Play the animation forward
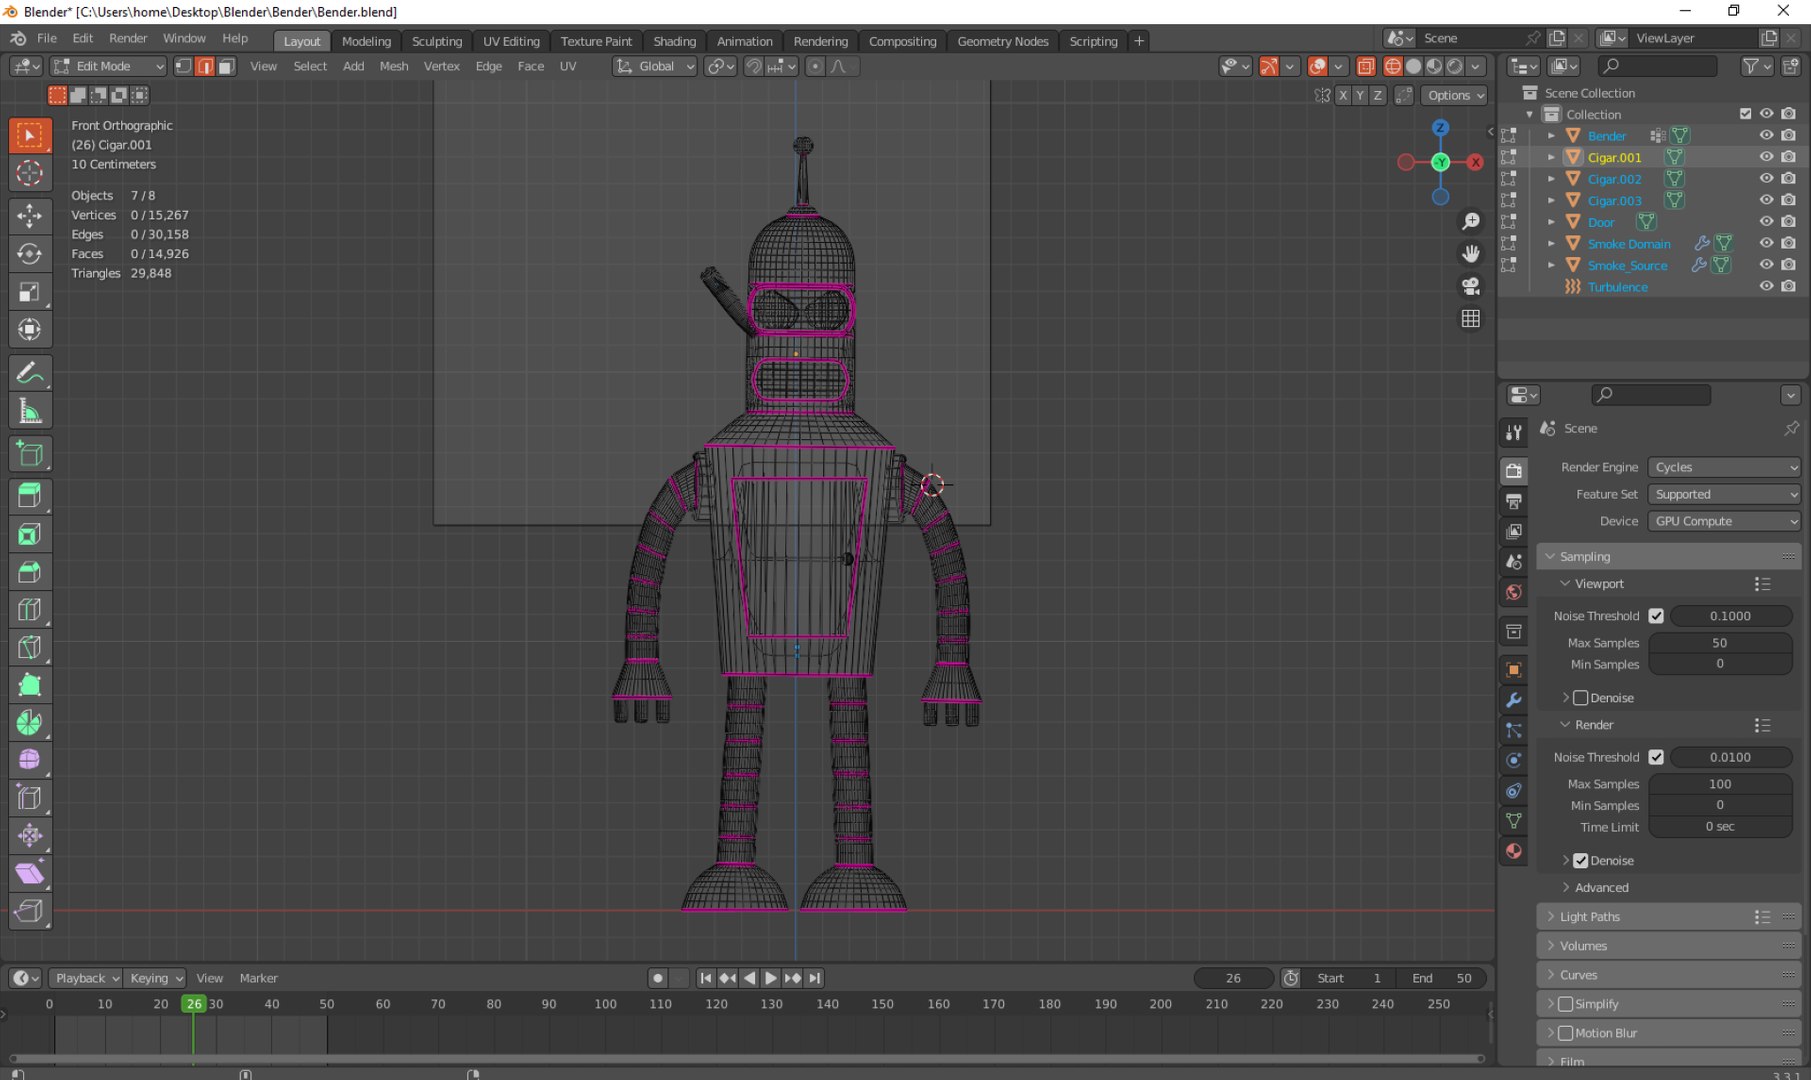Screen dimensions: 1811x1080 click(771, 978)
